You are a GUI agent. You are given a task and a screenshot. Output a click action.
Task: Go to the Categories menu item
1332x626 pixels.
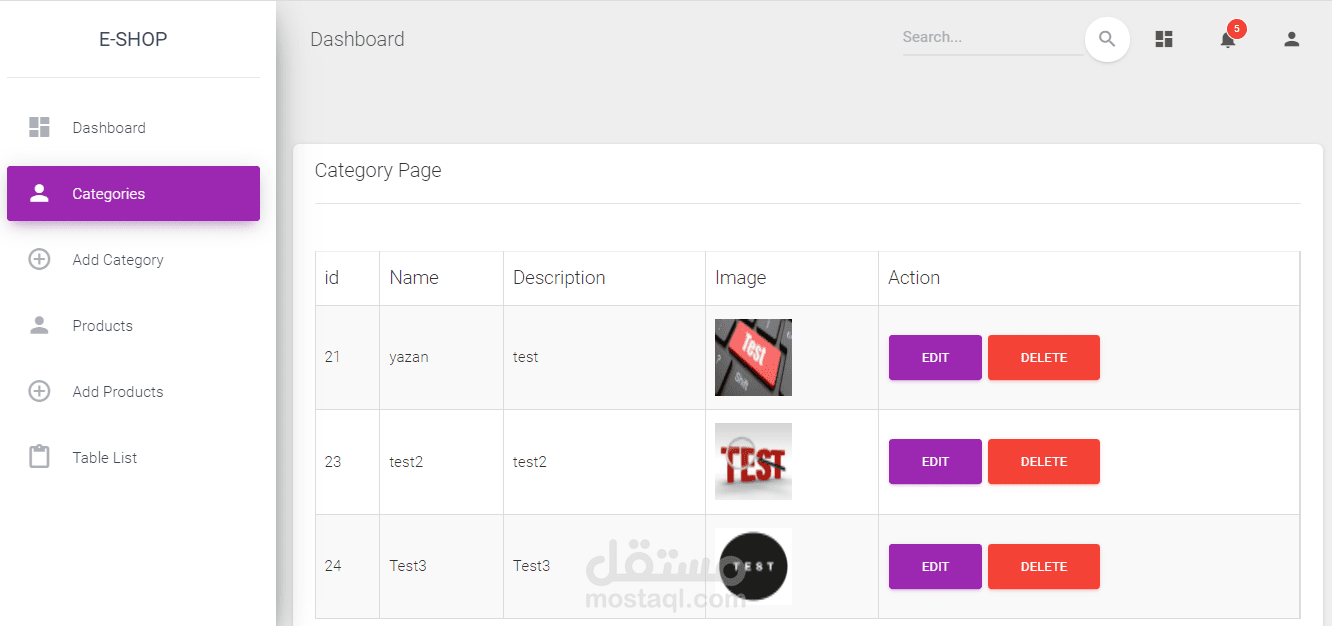[133, 194]
